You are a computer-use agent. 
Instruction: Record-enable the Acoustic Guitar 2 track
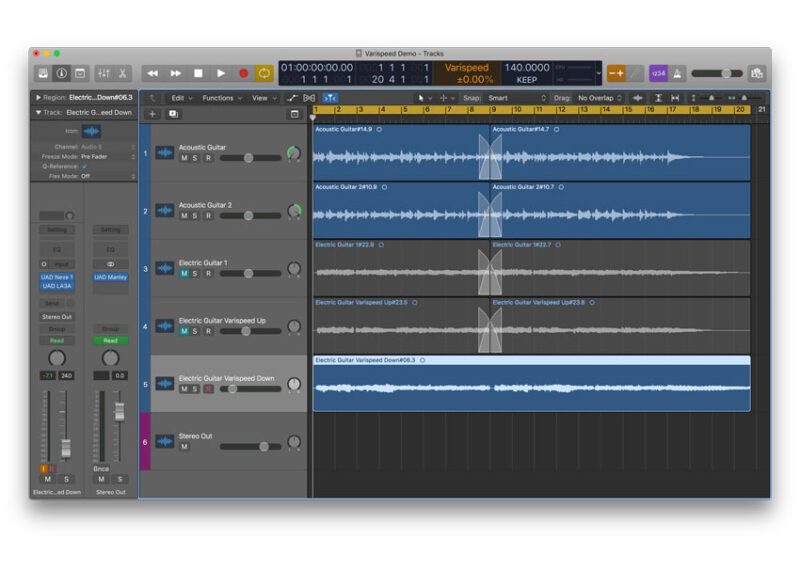208,216
